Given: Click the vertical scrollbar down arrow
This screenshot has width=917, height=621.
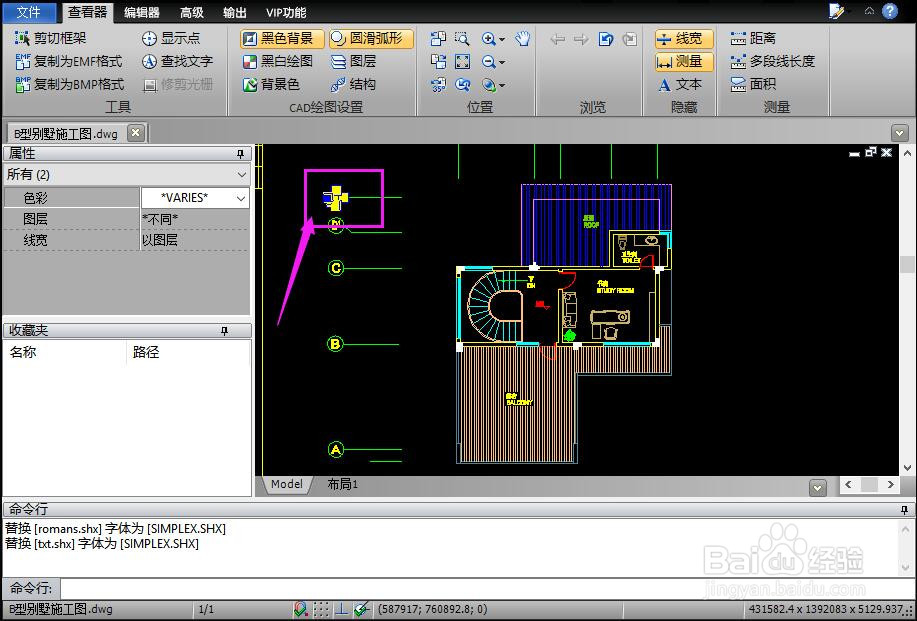Looking at the screenshot, I should point(907,468).
